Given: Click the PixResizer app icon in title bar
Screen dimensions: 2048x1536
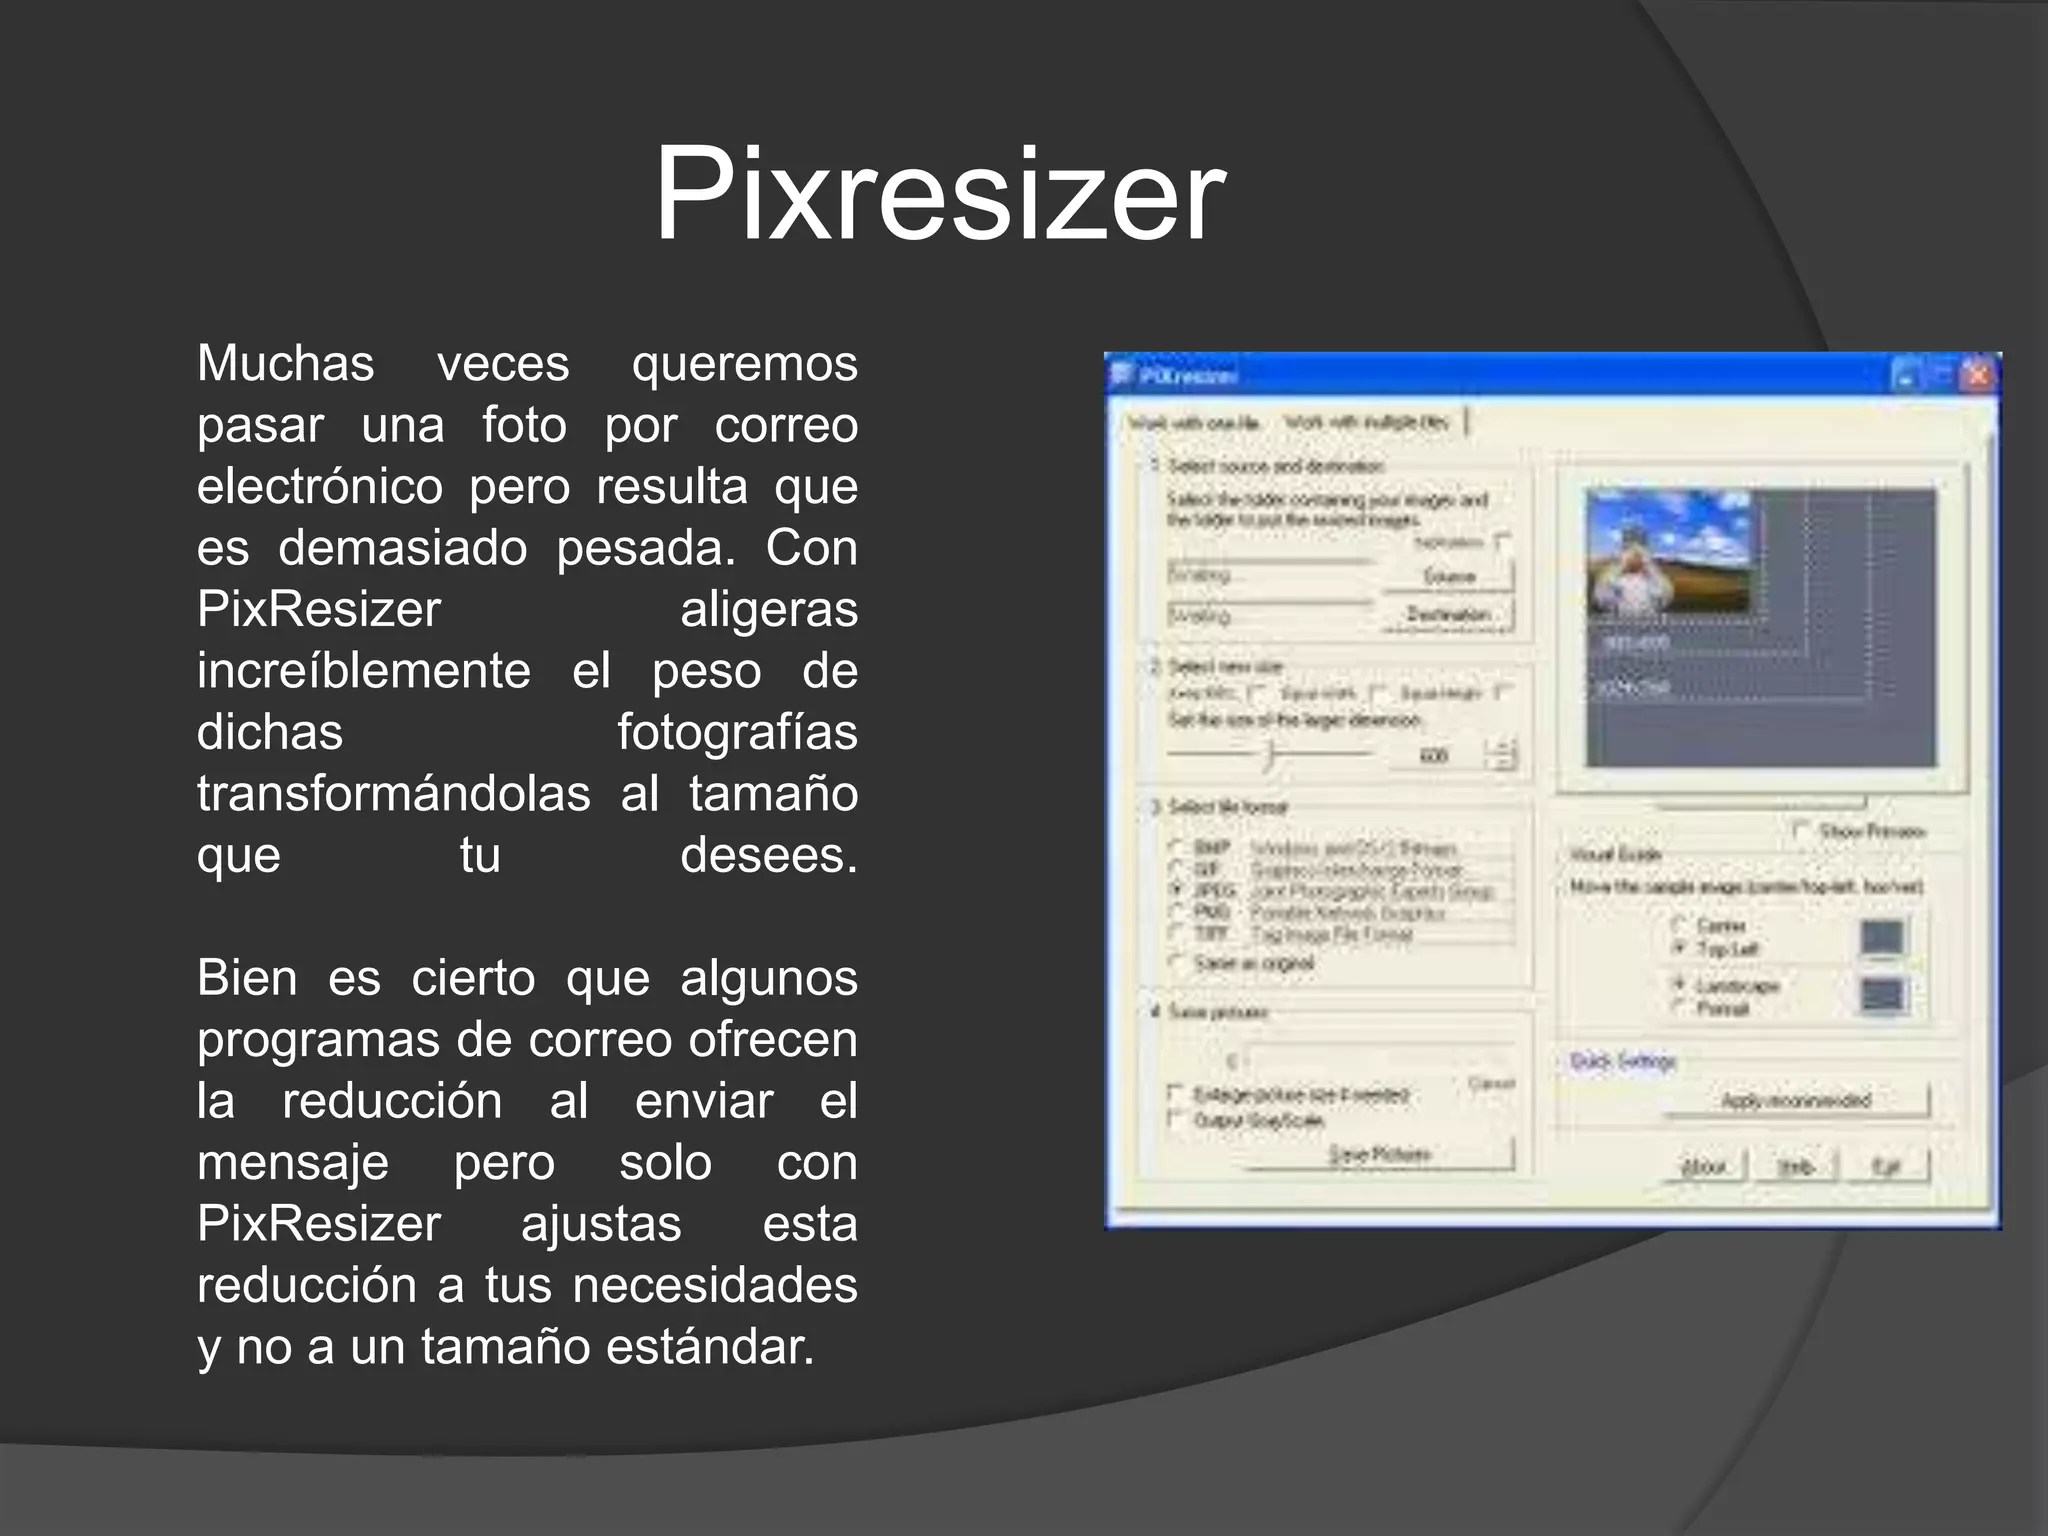Looking at the screenshot, I should point(1123,375).
